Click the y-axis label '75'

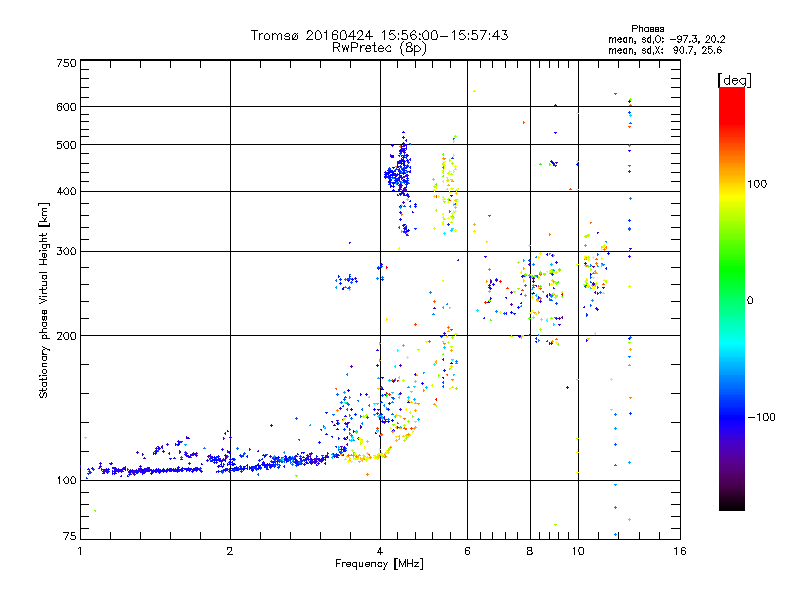[70, 536]
